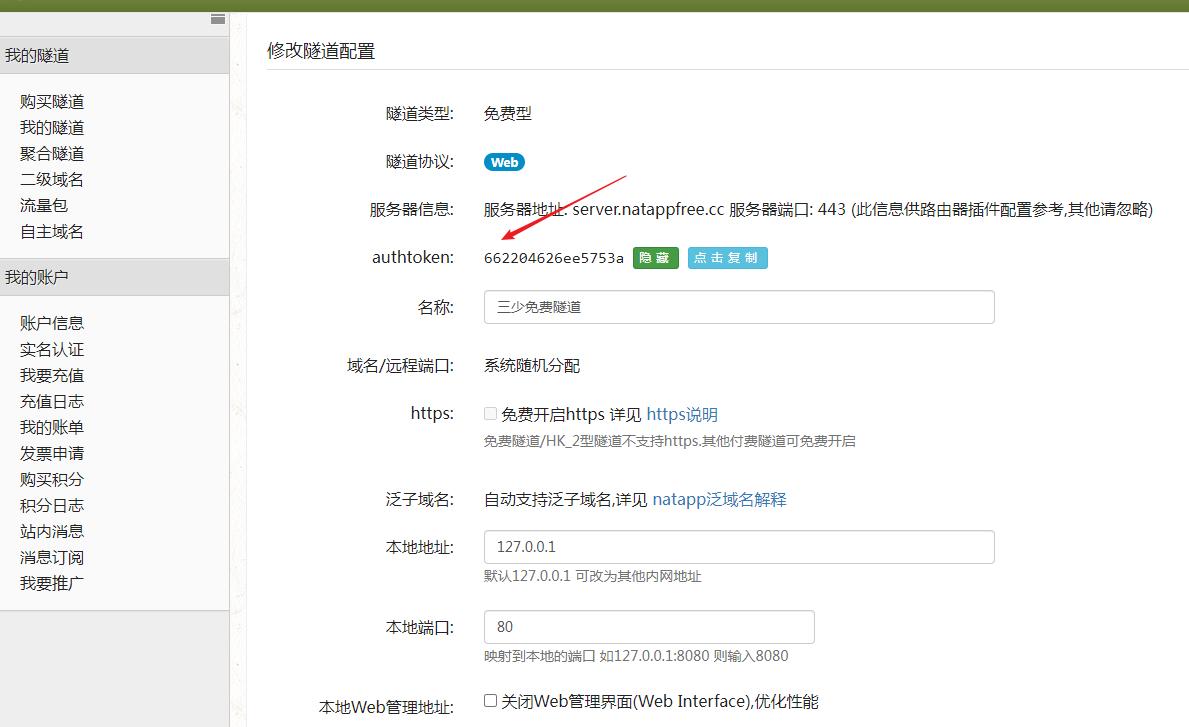This screenshot has width=1189, height=727.
Task: Click the blue Web protocol badge
Action: [x=504, y=161]
